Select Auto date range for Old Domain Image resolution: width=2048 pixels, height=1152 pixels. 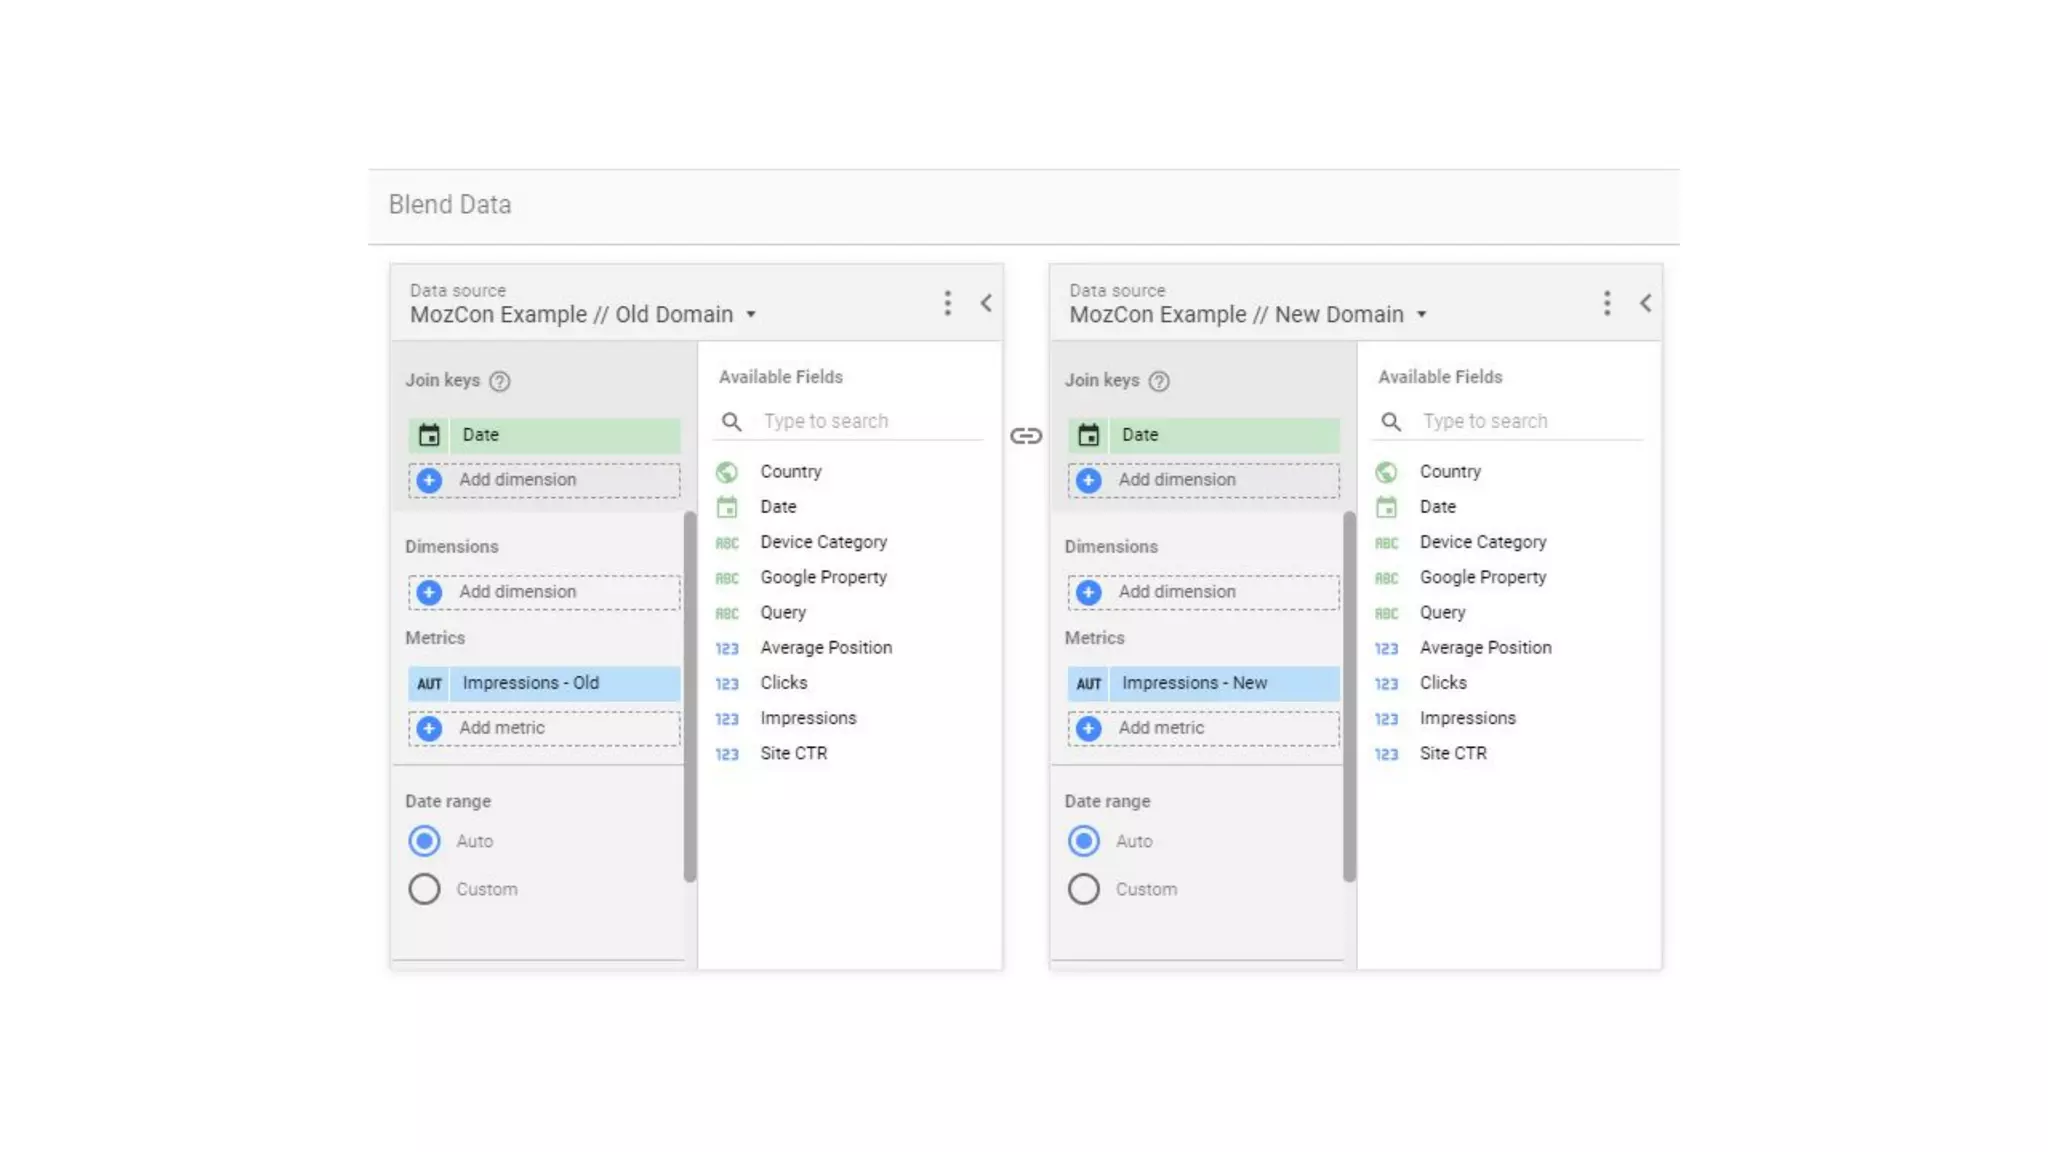(424, 841)
